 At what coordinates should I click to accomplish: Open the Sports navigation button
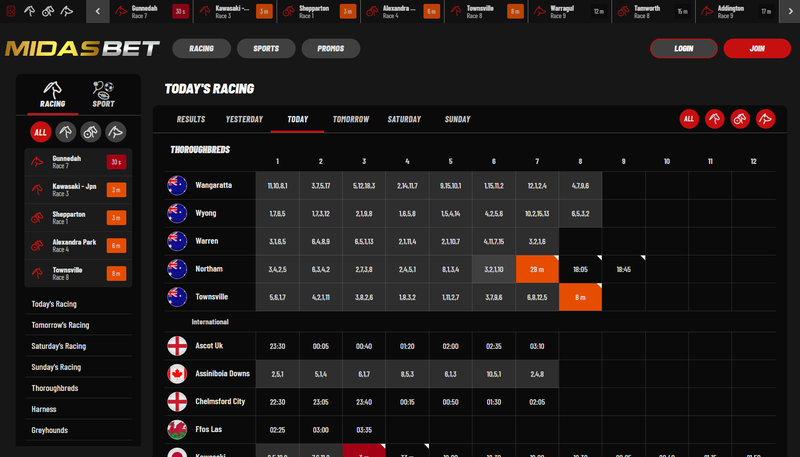[x=266, y=48]
